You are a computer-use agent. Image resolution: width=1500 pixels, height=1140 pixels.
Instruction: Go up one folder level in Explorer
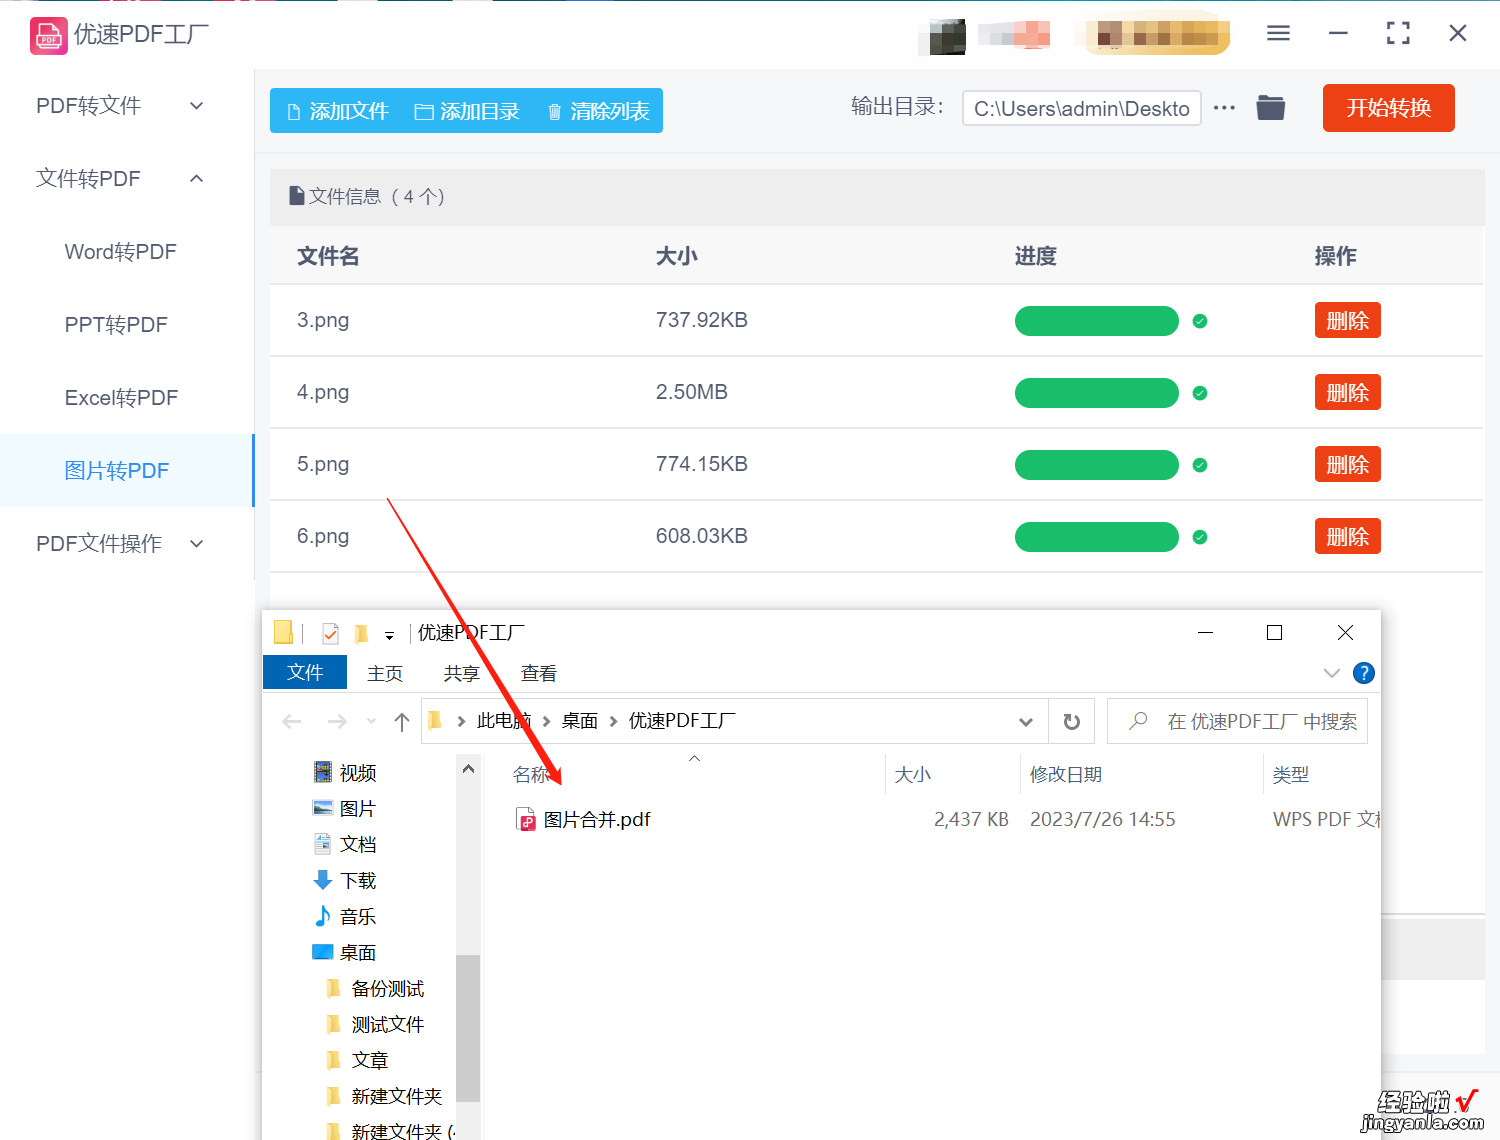(402, 721)
